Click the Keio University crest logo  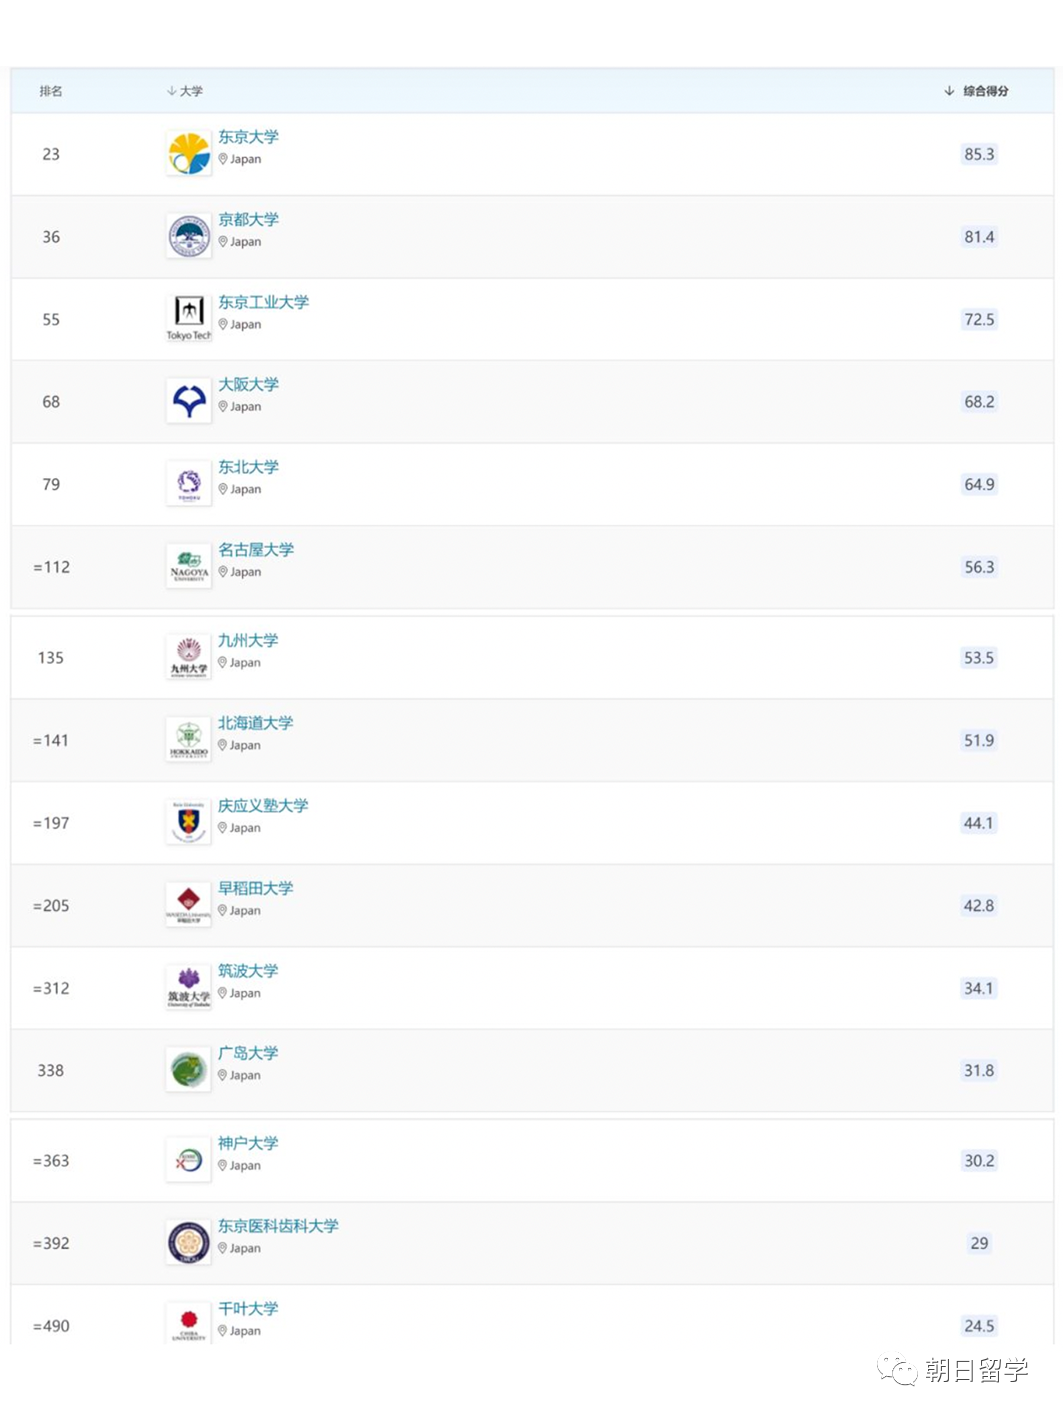coord(189,823)
